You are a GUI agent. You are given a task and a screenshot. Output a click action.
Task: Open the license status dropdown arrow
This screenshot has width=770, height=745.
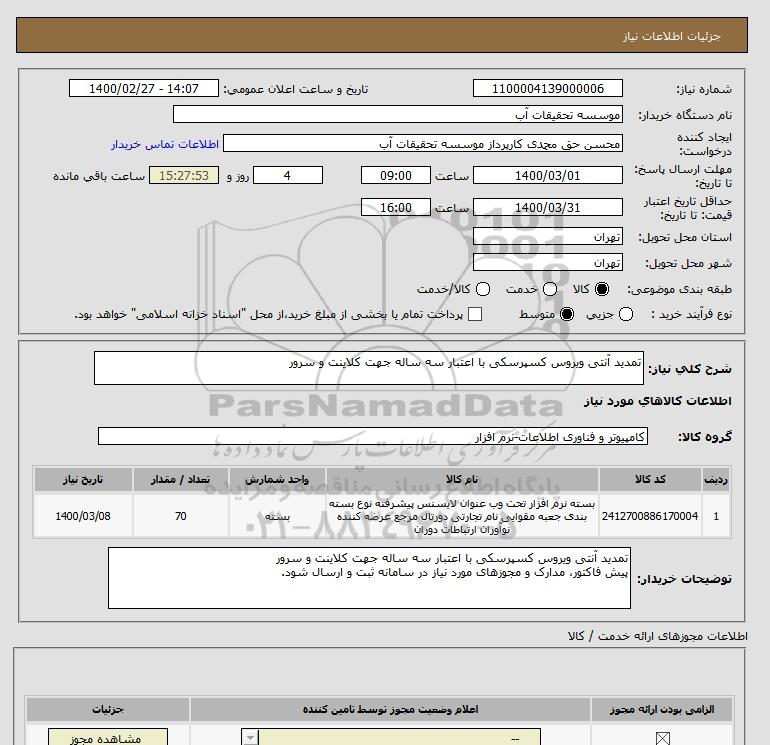pyautogui.click(x=250, y=738)
